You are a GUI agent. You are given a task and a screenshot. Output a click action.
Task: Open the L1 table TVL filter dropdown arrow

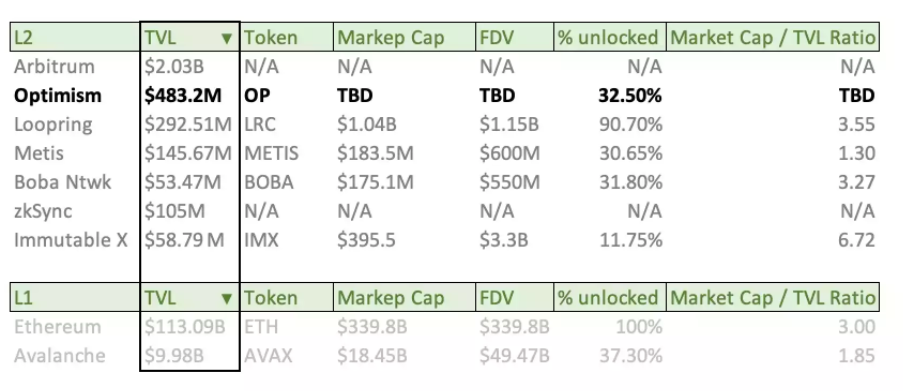pyautogui.click(x=227, y=298)
